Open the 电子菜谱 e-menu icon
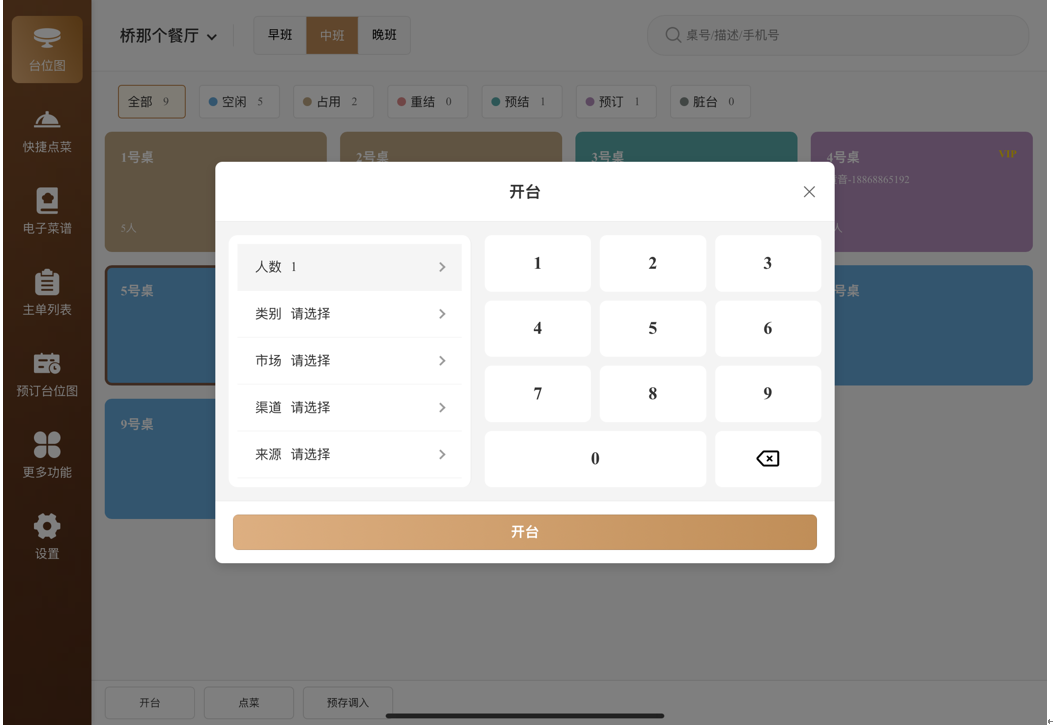The height and width of the screenshot is (727, 1053). click(x=47, y=212)
